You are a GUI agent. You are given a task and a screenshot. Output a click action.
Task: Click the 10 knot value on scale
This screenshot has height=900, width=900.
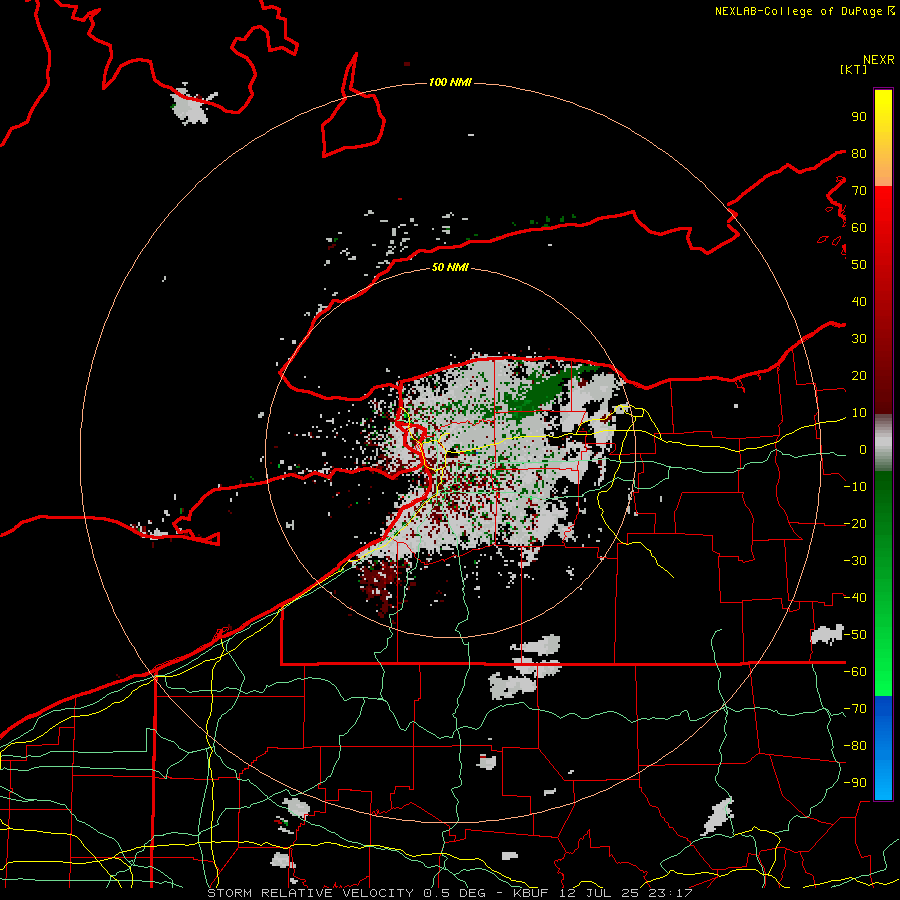coord(859,413)
